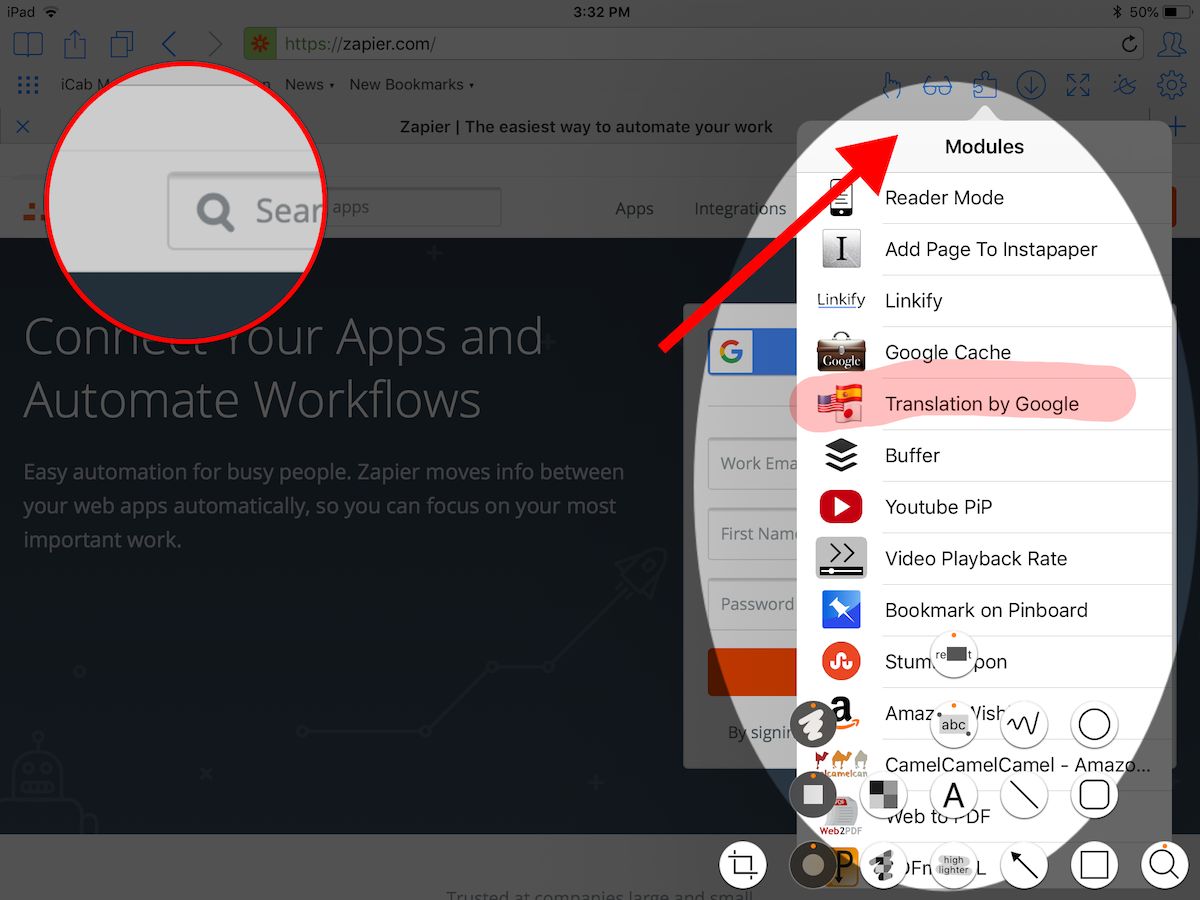The image size is (1200, 900).
Task: Open the downloads arrow icon
Action: [x=1031, y=85]
